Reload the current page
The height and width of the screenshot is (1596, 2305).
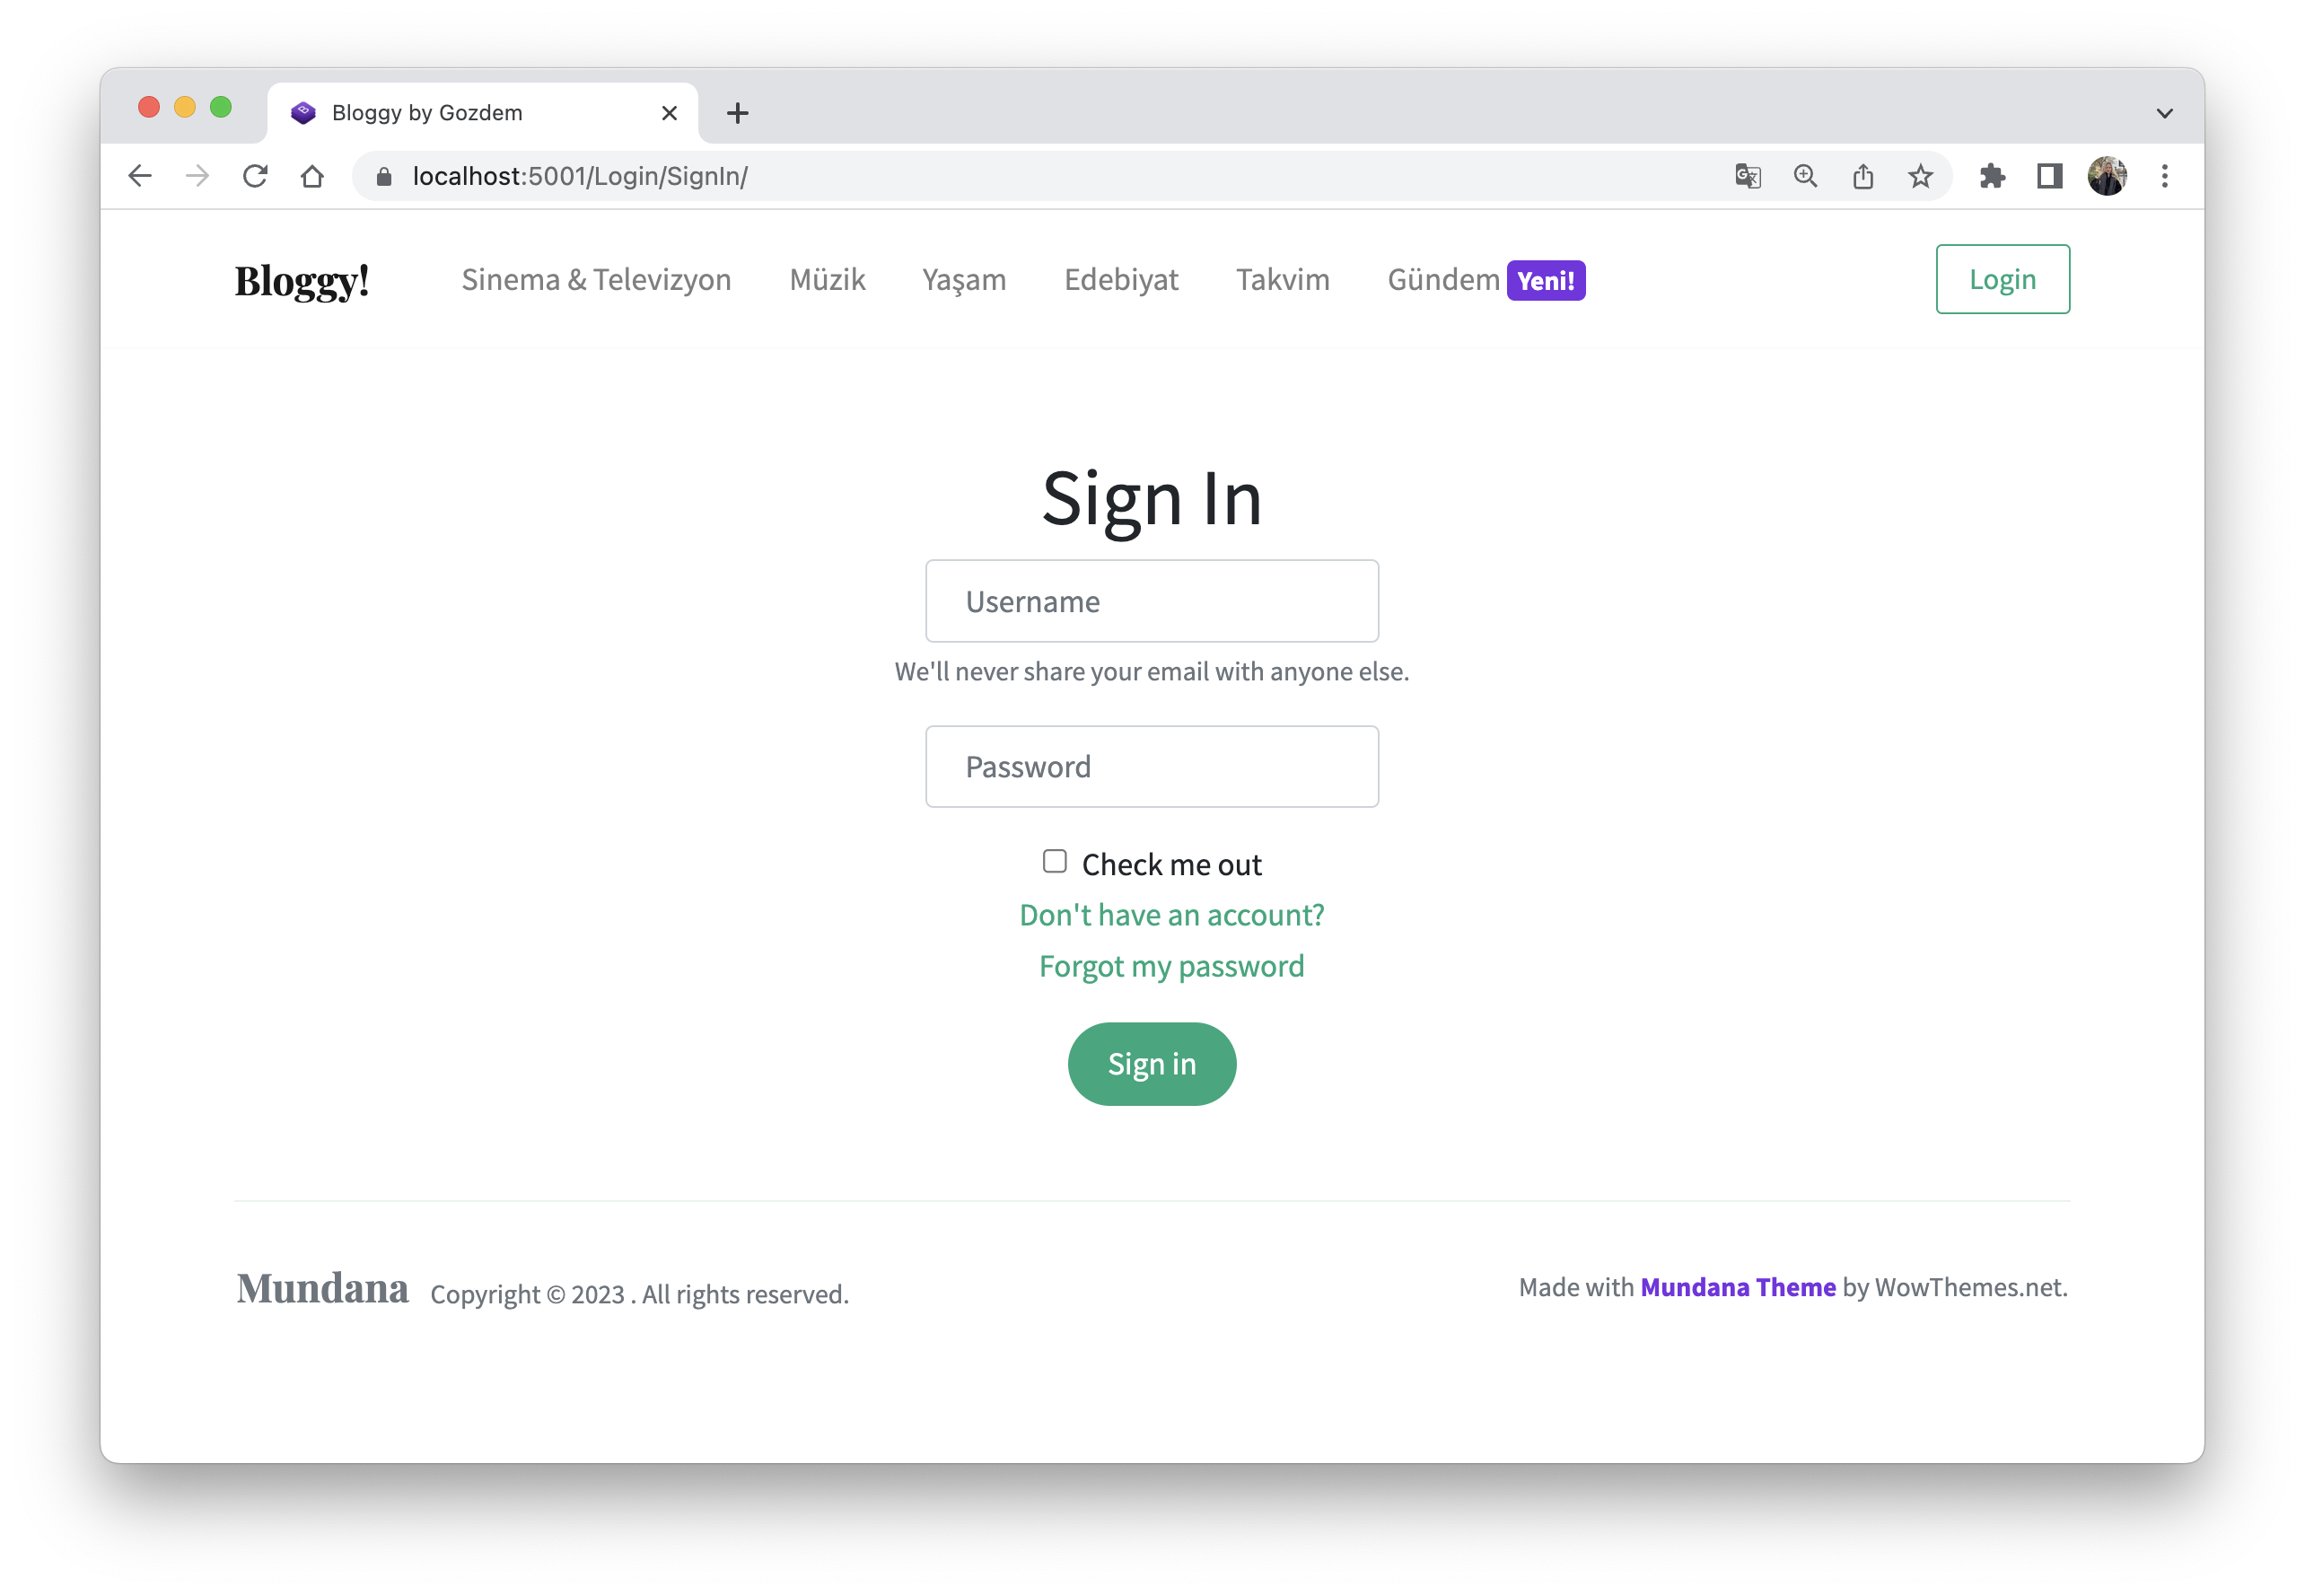255,176
